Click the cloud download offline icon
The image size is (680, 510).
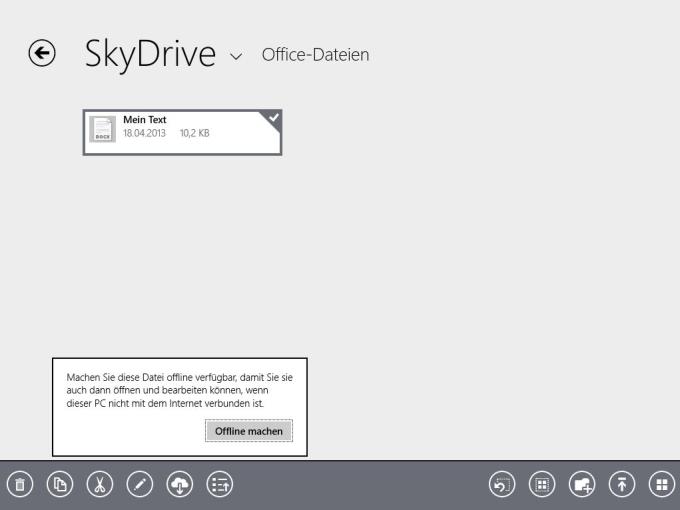180,484
